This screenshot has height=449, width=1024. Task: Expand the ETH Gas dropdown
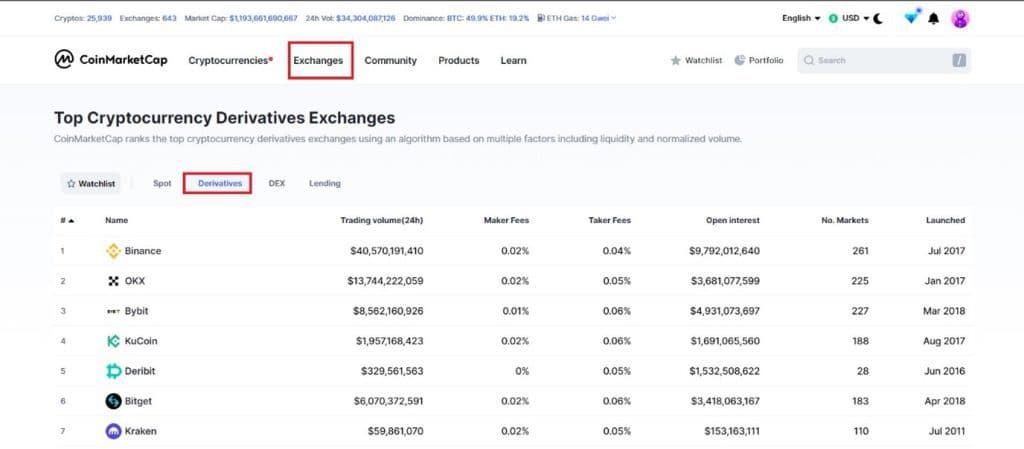577,18
